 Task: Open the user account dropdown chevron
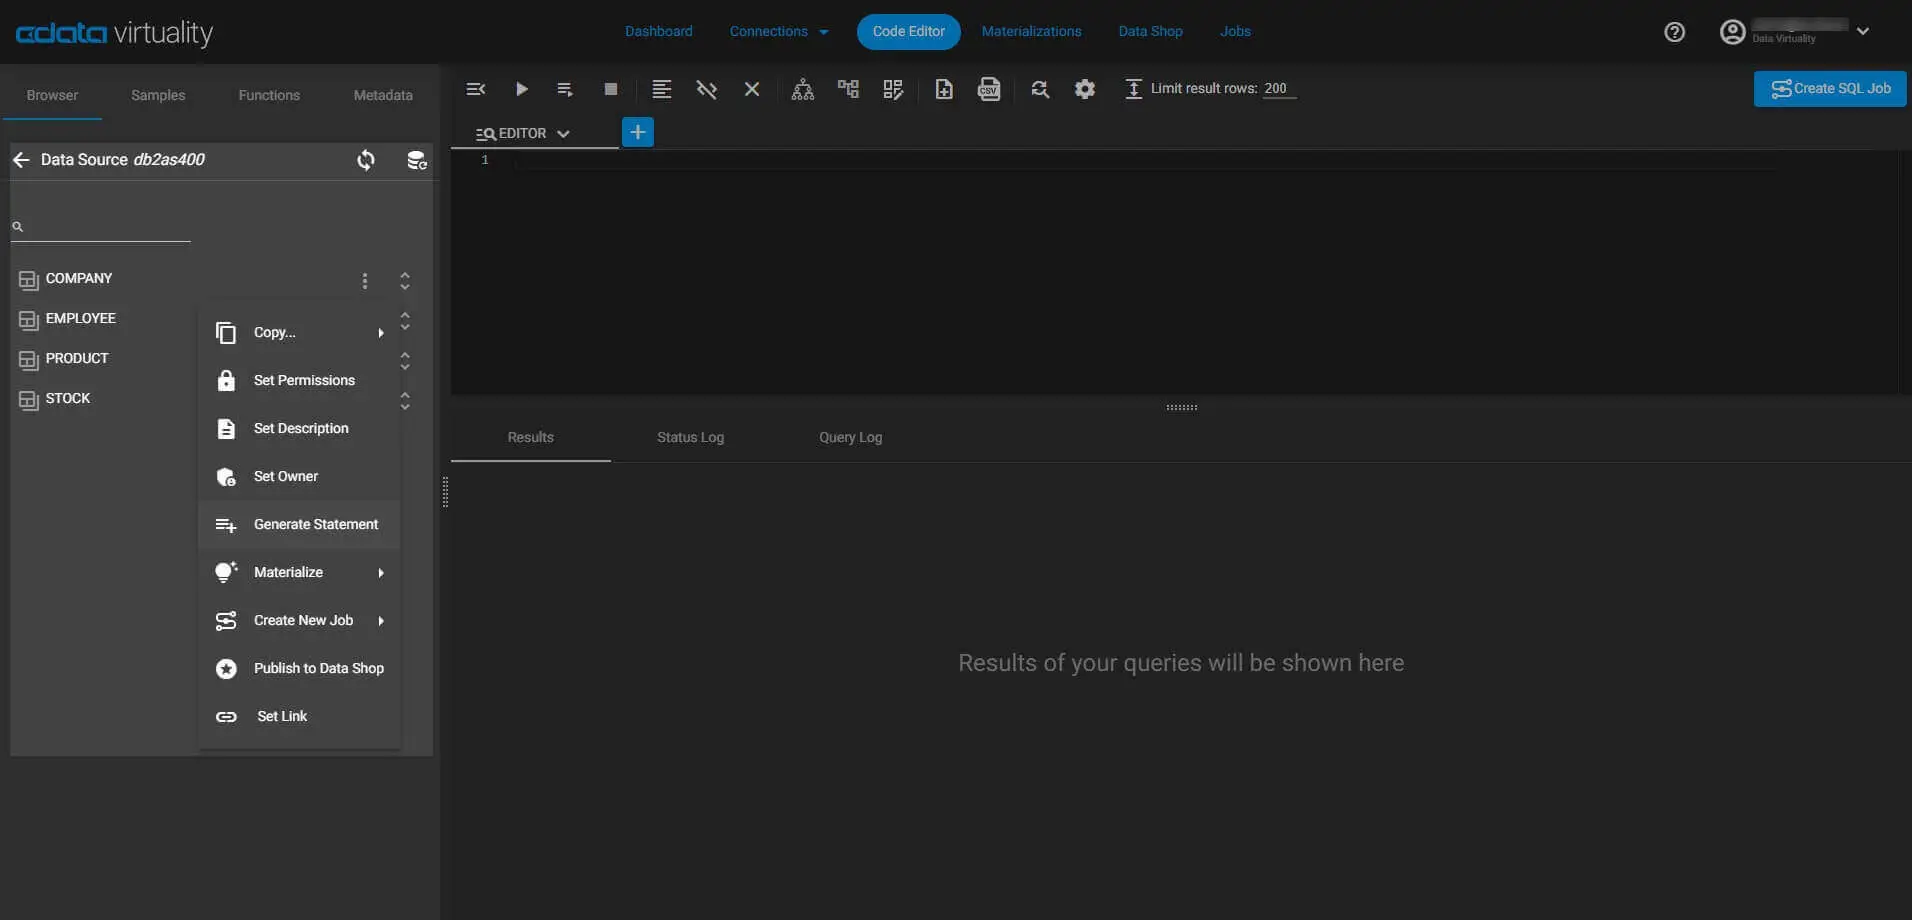[x=1863, y=31]
